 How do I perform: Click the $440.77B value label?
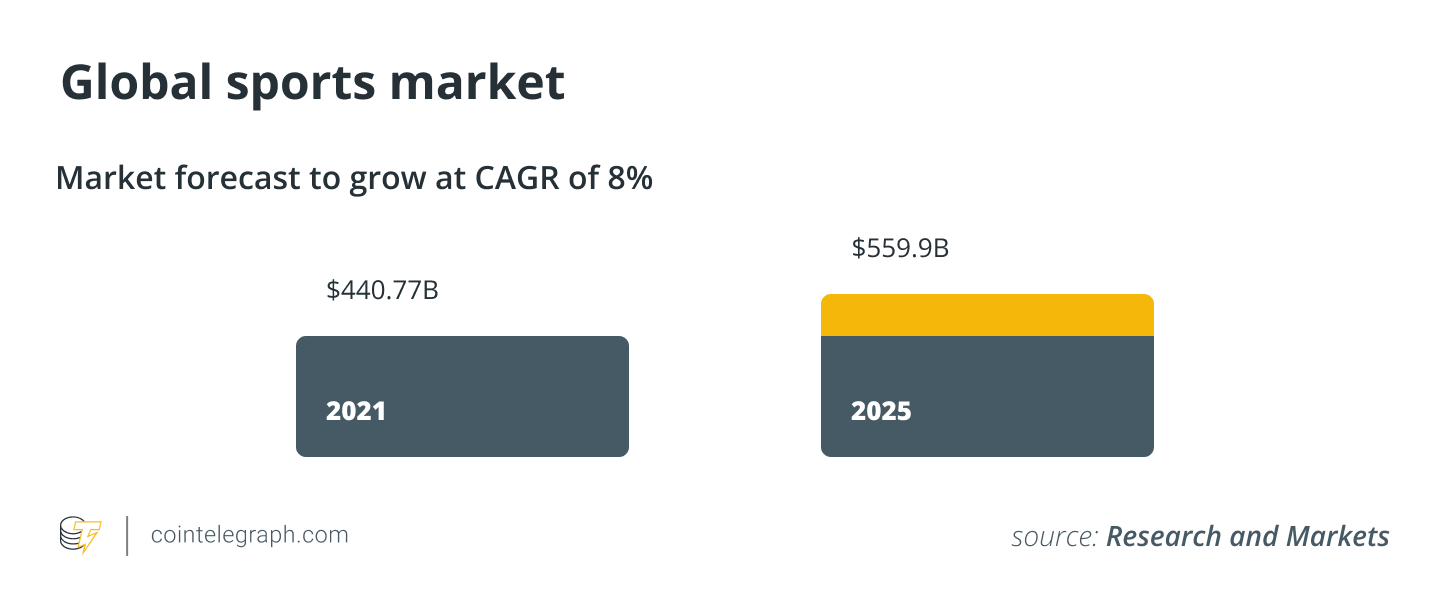(x=382, y=291)
